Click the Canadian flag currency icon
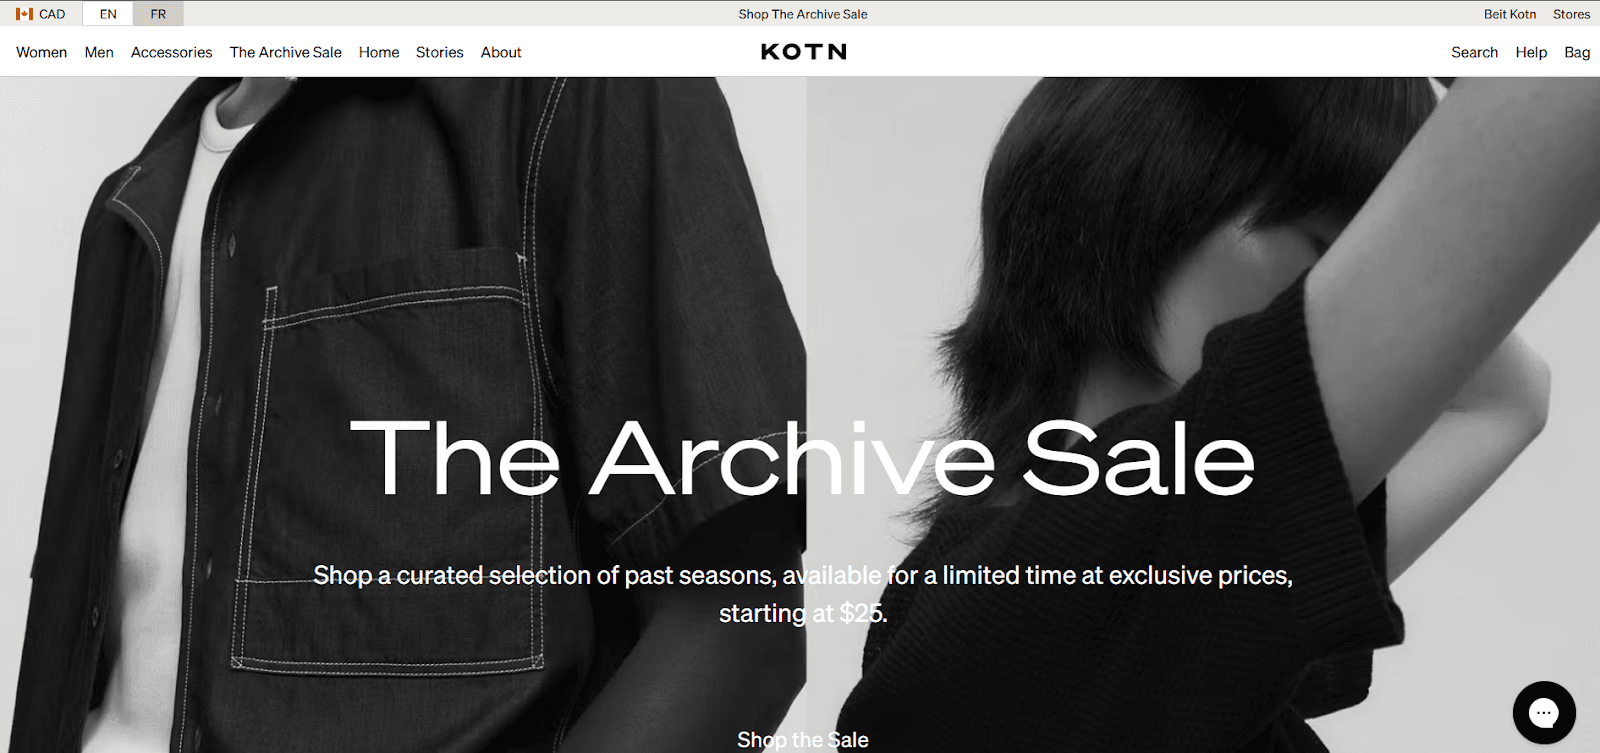The image size is (1600, 753). click(24, 14)
